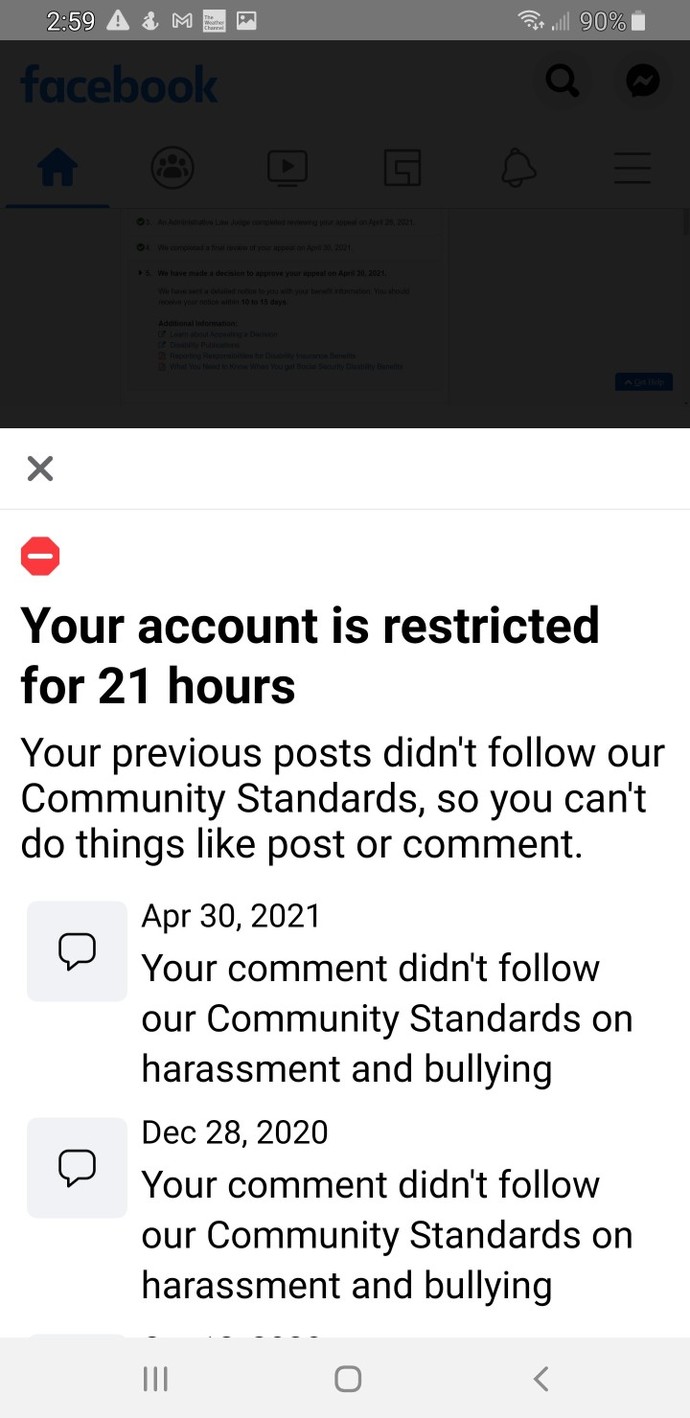Tap the facebook wordmark logo
Image resolution: width=690 pixels, height=1418 pixels.
[118, 85]
